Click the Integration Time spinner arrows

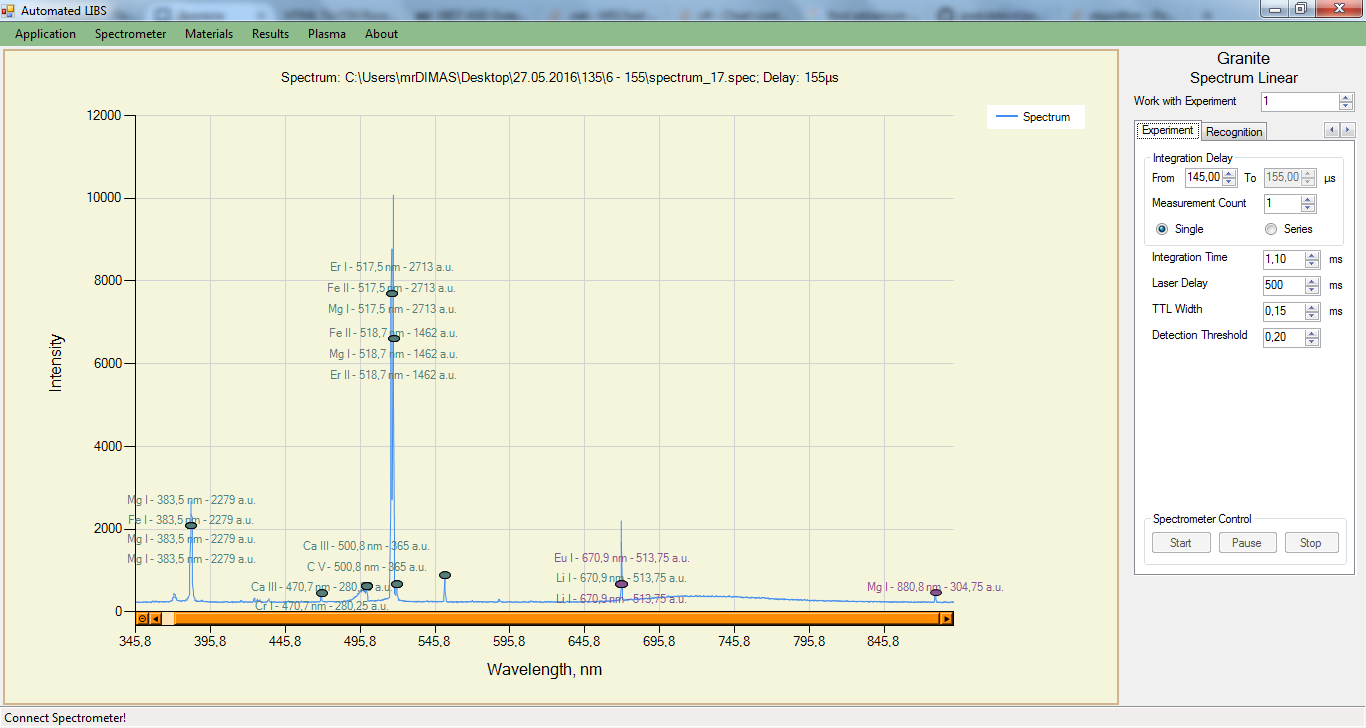point(1312,260)
